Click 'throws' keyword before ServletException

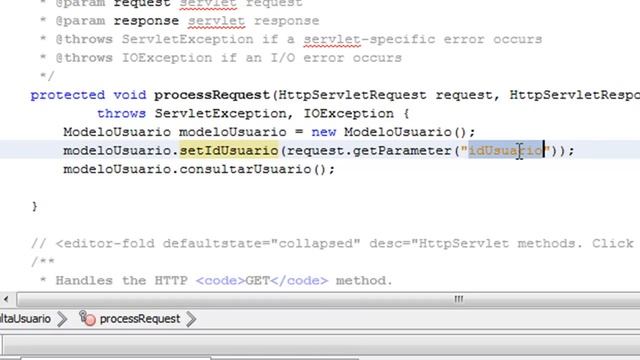pos(121,113)
